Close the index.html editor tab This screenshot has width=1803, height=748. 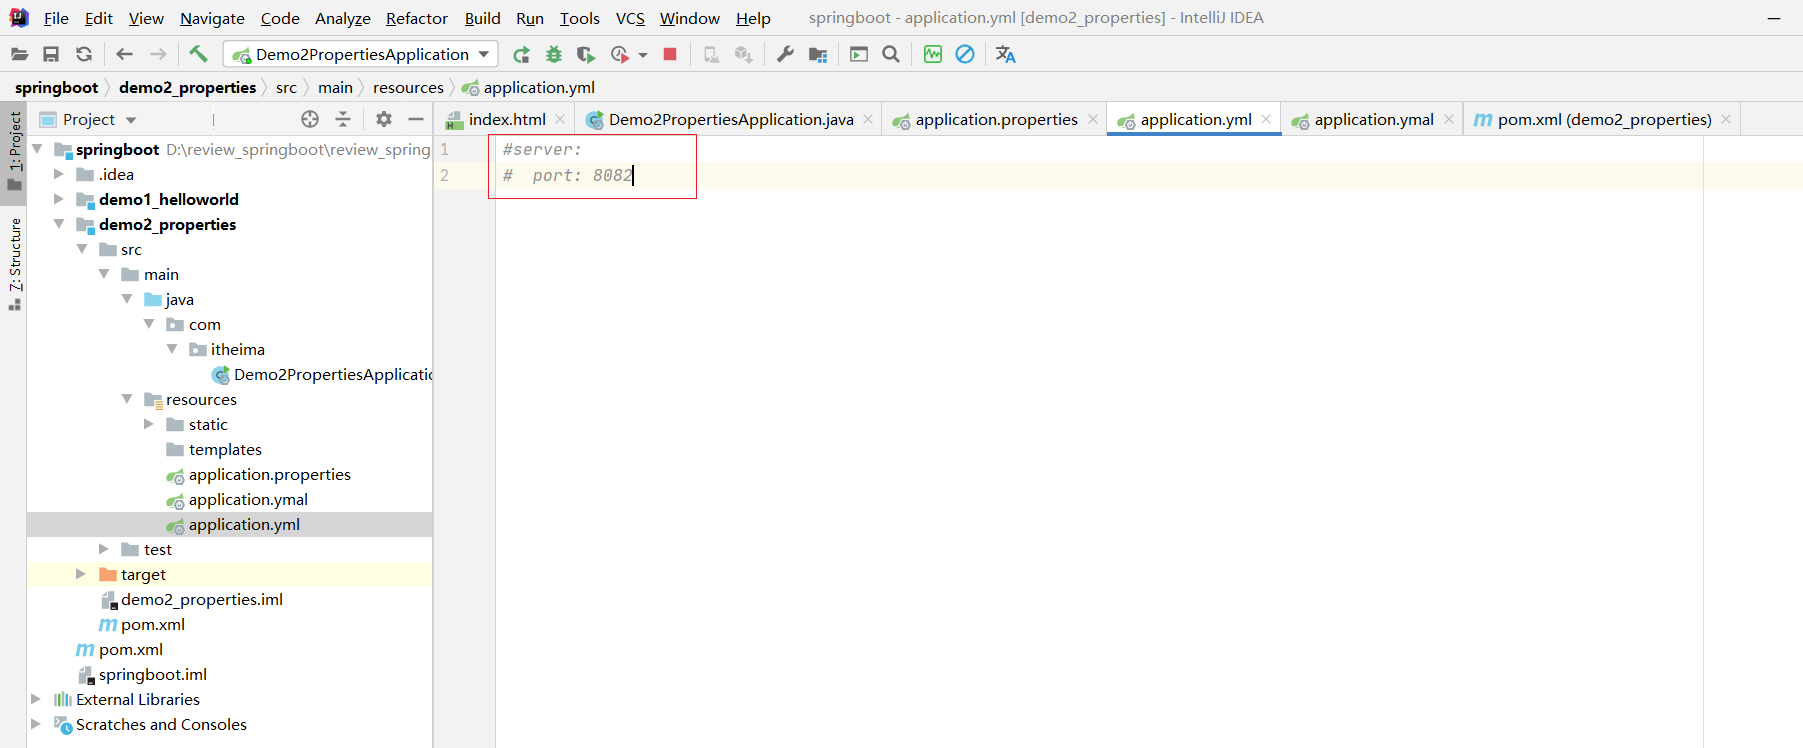pyautogui.click(x=560, y=119)
